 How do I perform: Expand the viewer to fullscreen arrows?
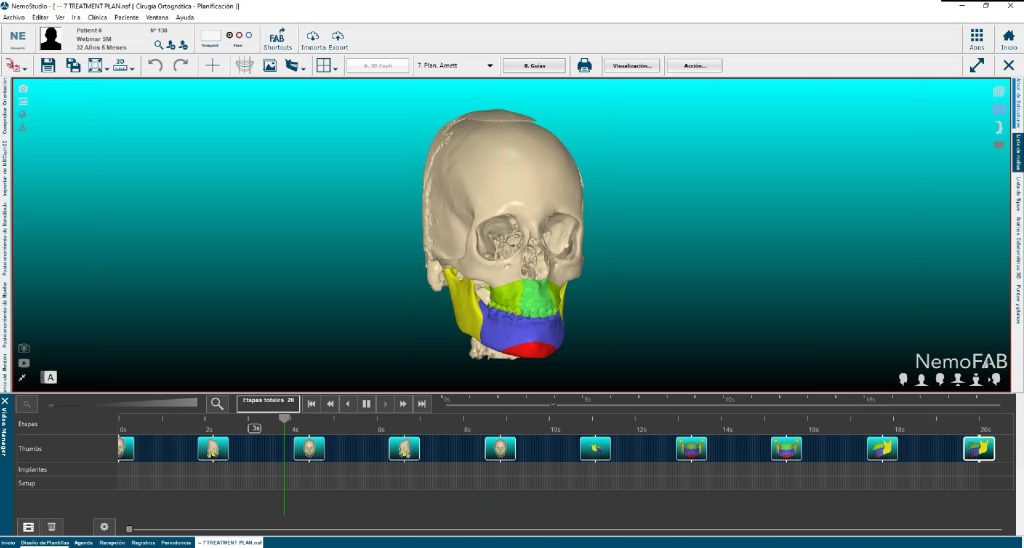[977, 65]
